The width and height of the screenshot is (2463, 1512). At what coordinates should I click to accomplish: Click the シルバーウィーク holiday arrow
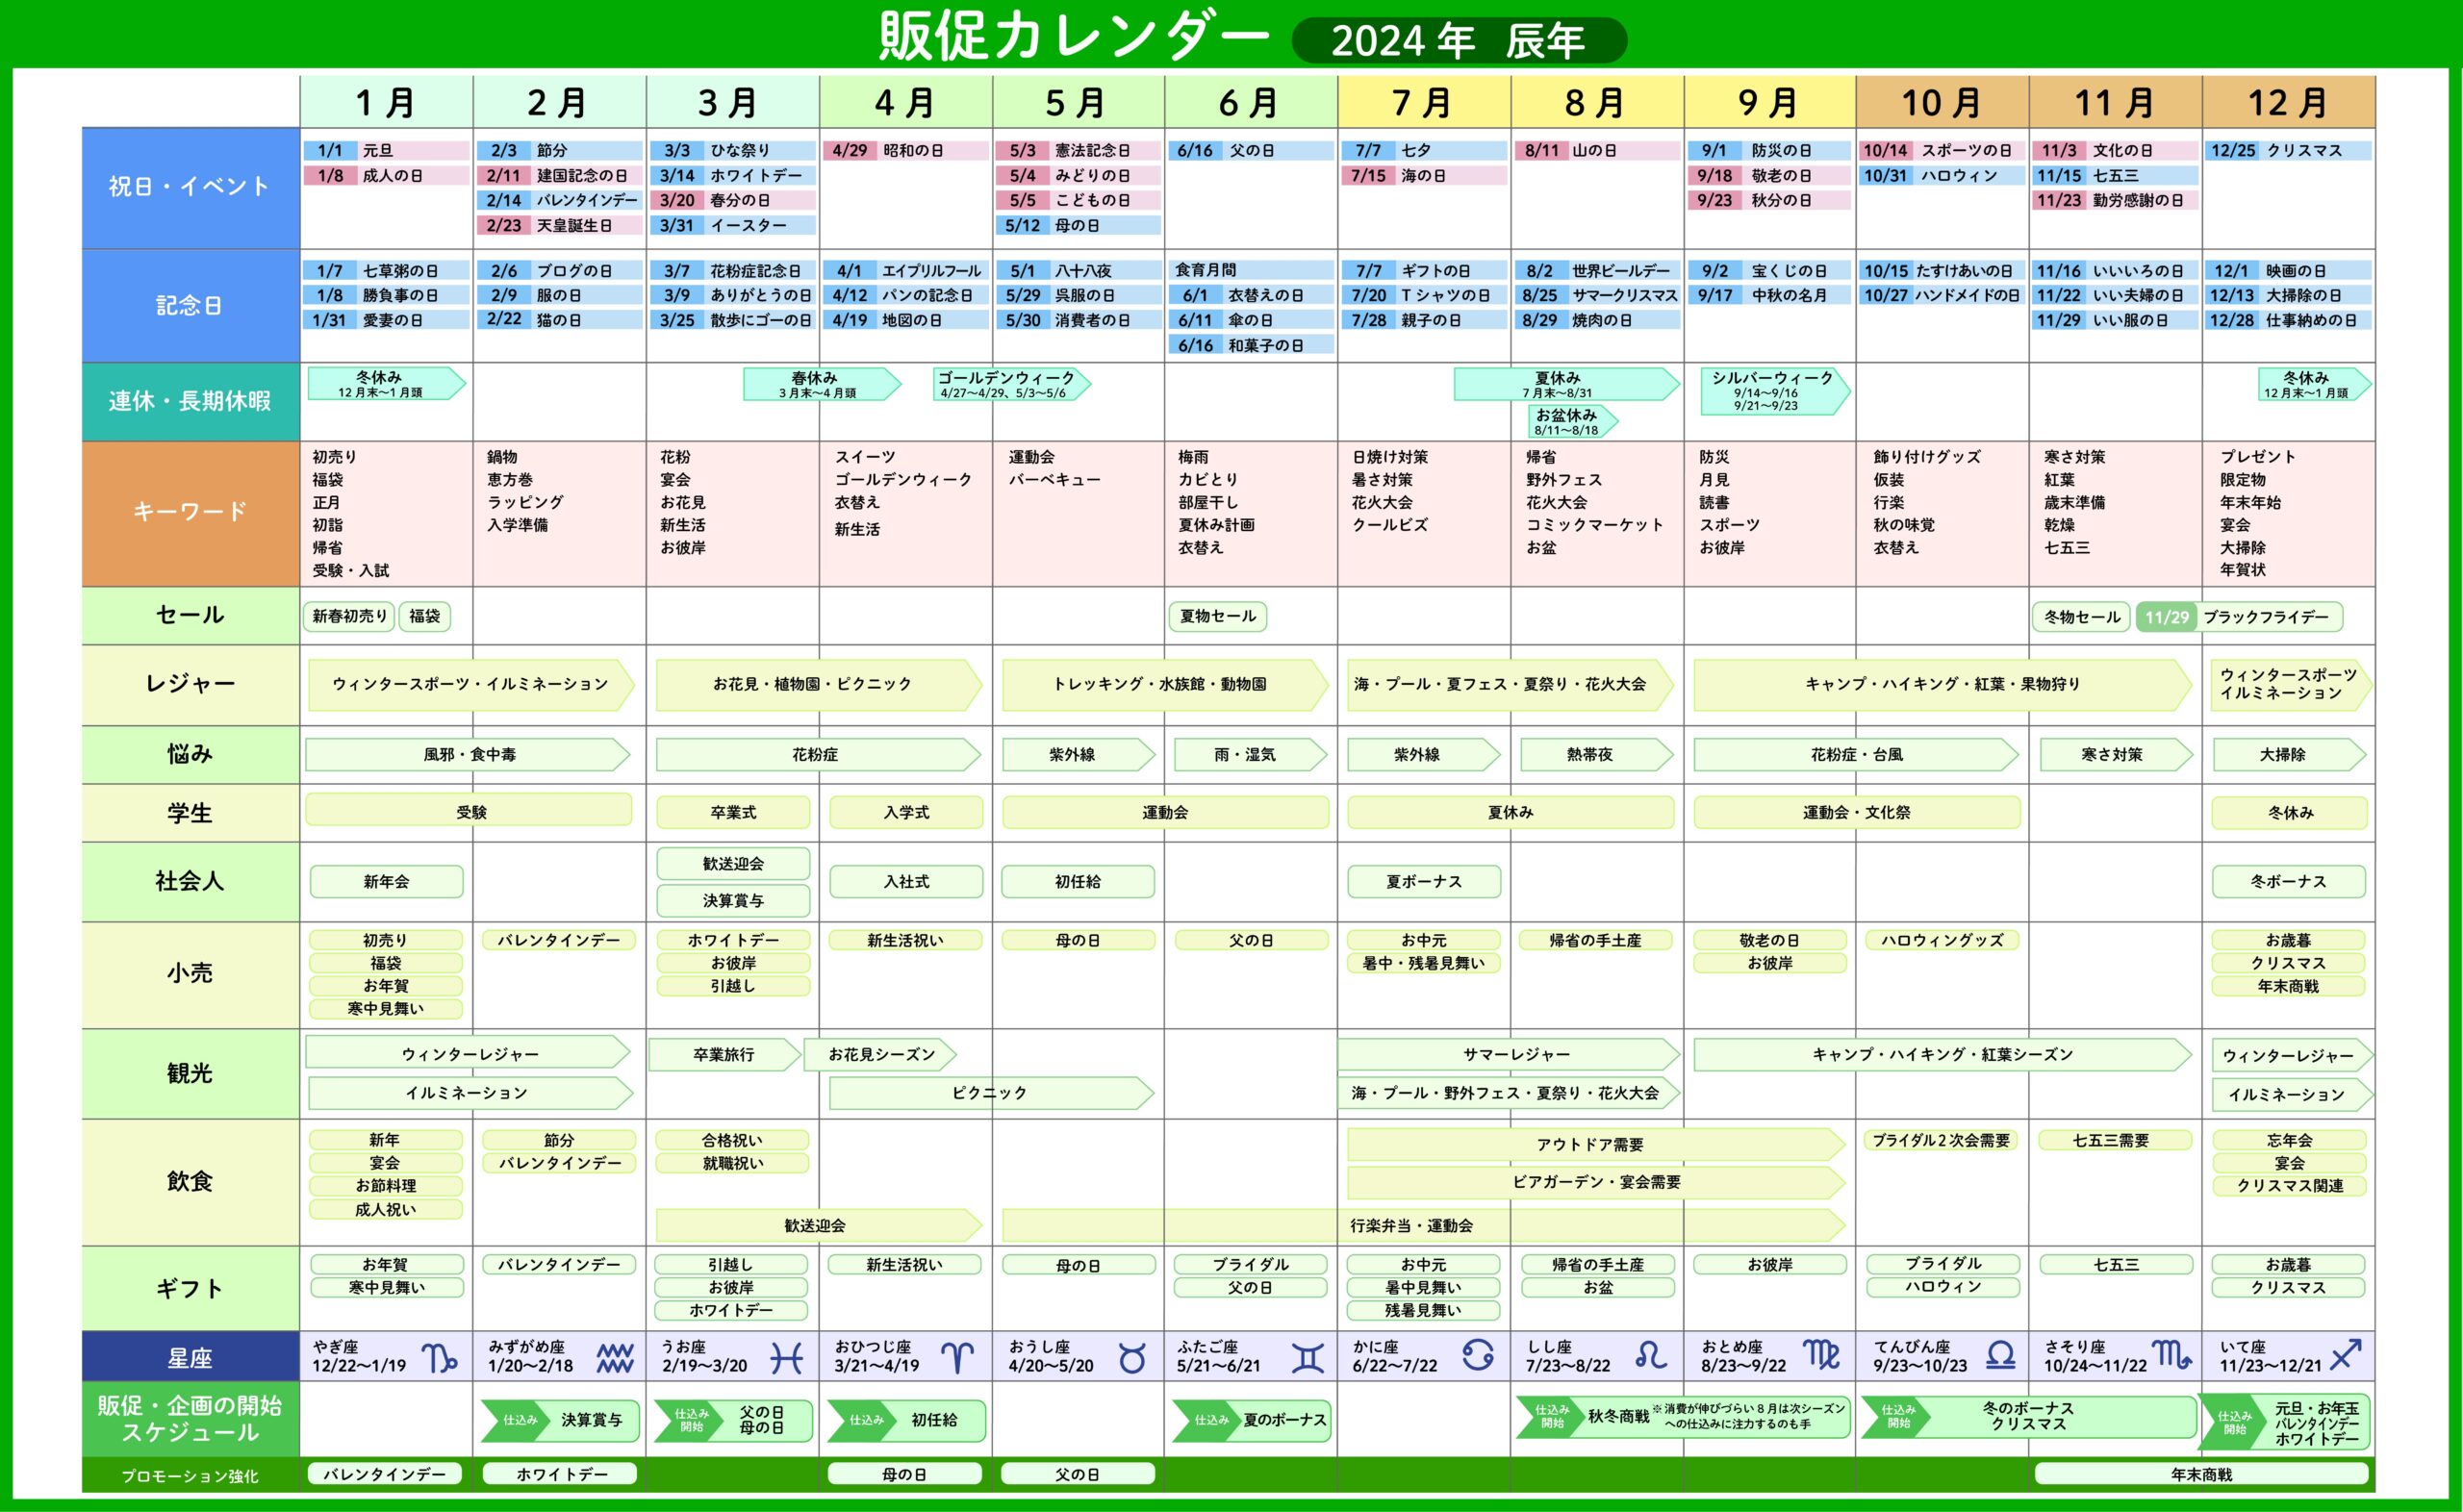1775,391
